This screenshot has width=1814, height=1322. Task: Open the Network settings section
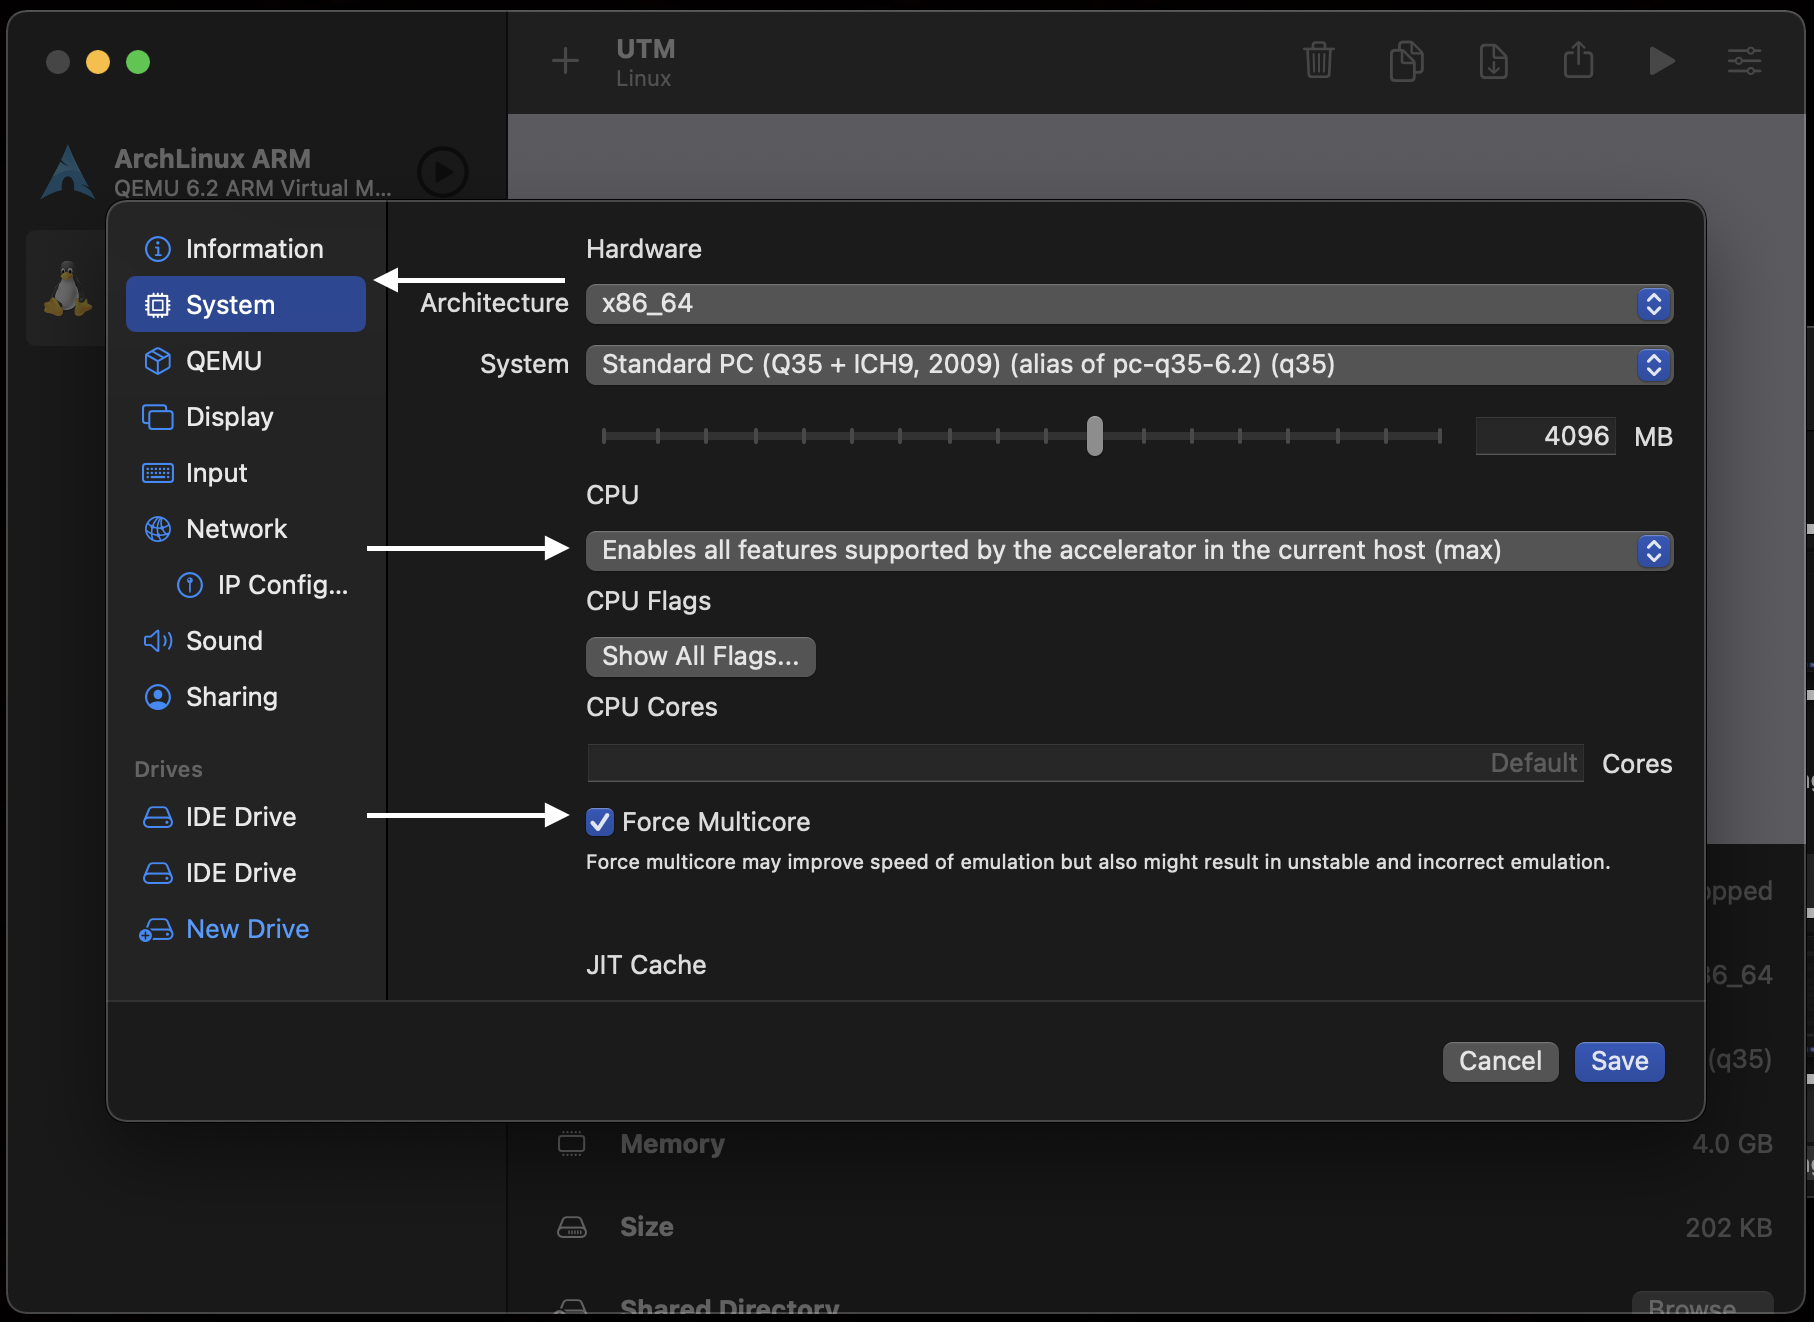[x=236, y=529]
